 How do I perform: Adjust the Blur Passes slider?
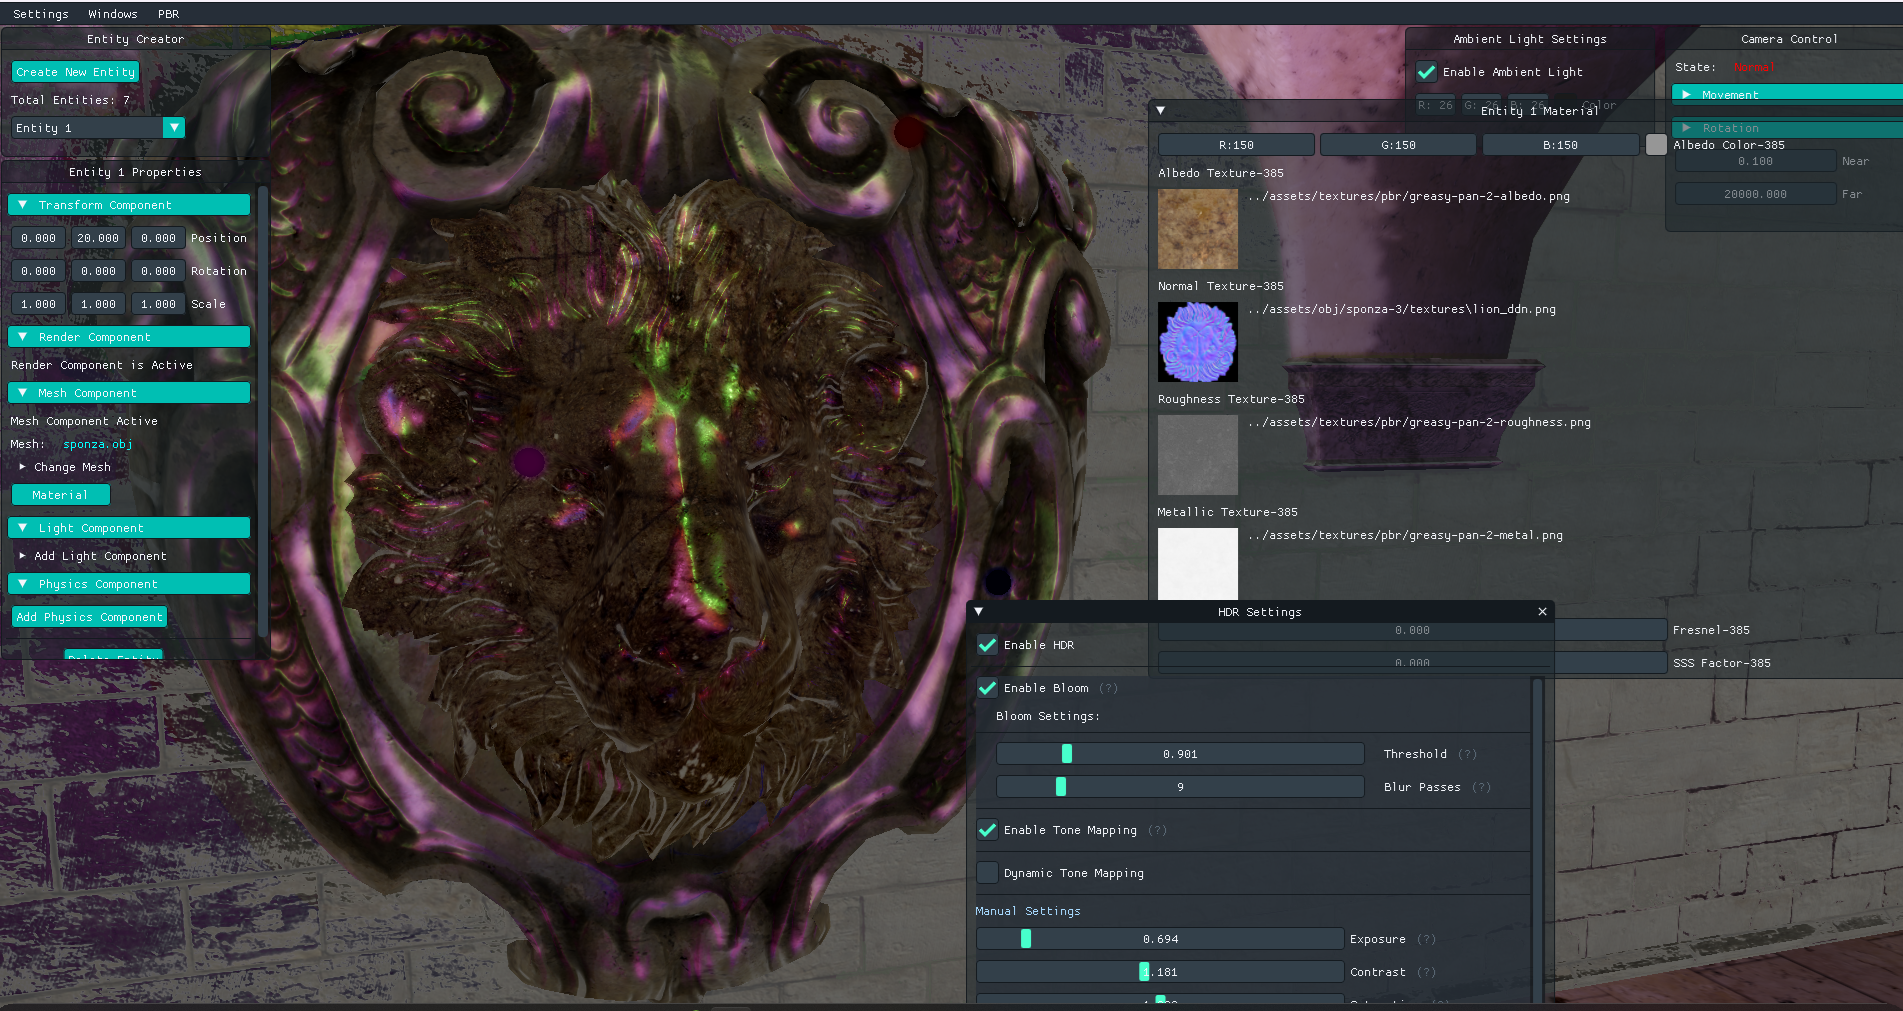coord(1180,787)
